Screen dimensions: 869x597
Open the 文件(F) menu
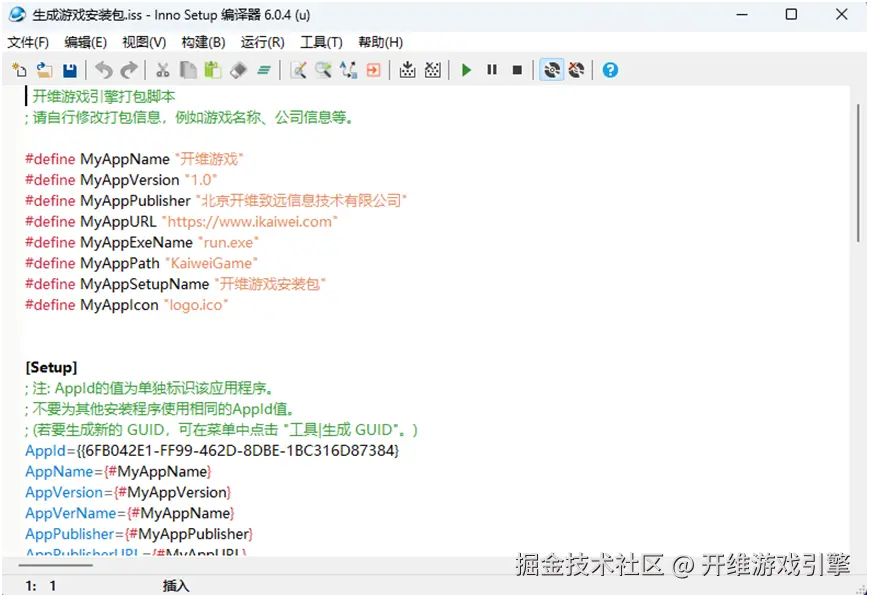(x=28, y=42)
